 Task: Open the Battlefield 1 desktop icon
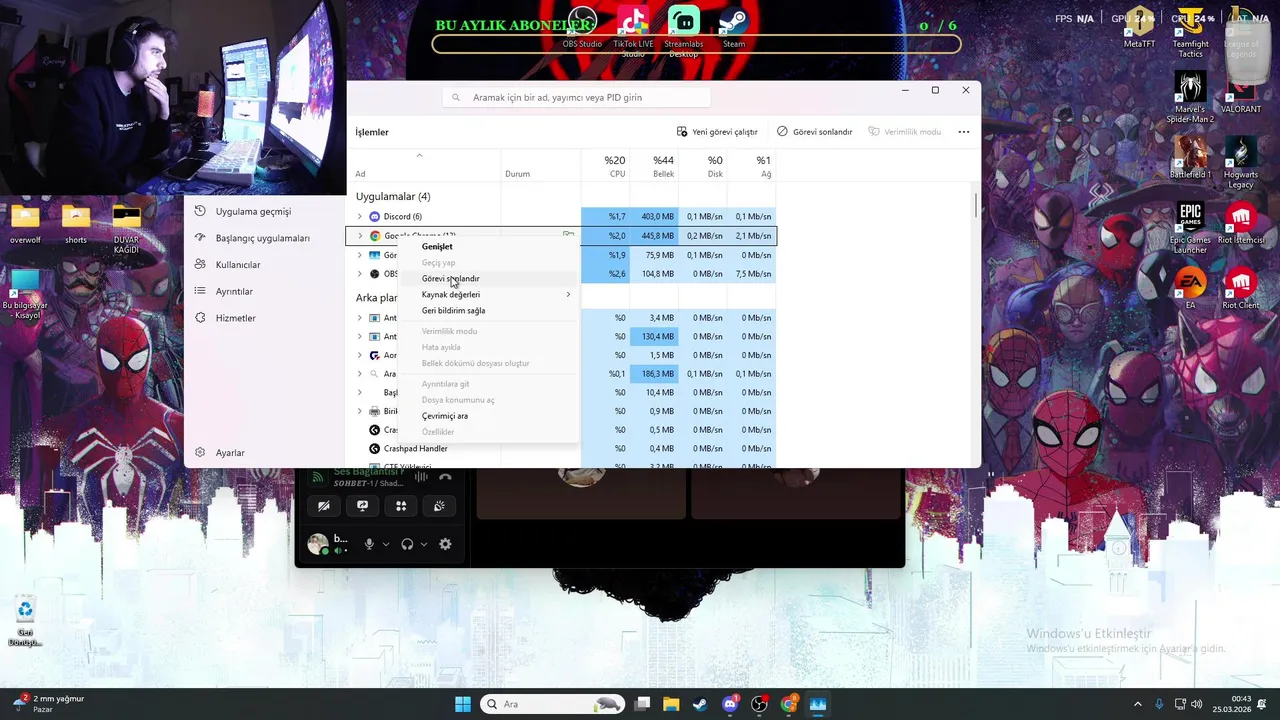1190,159
